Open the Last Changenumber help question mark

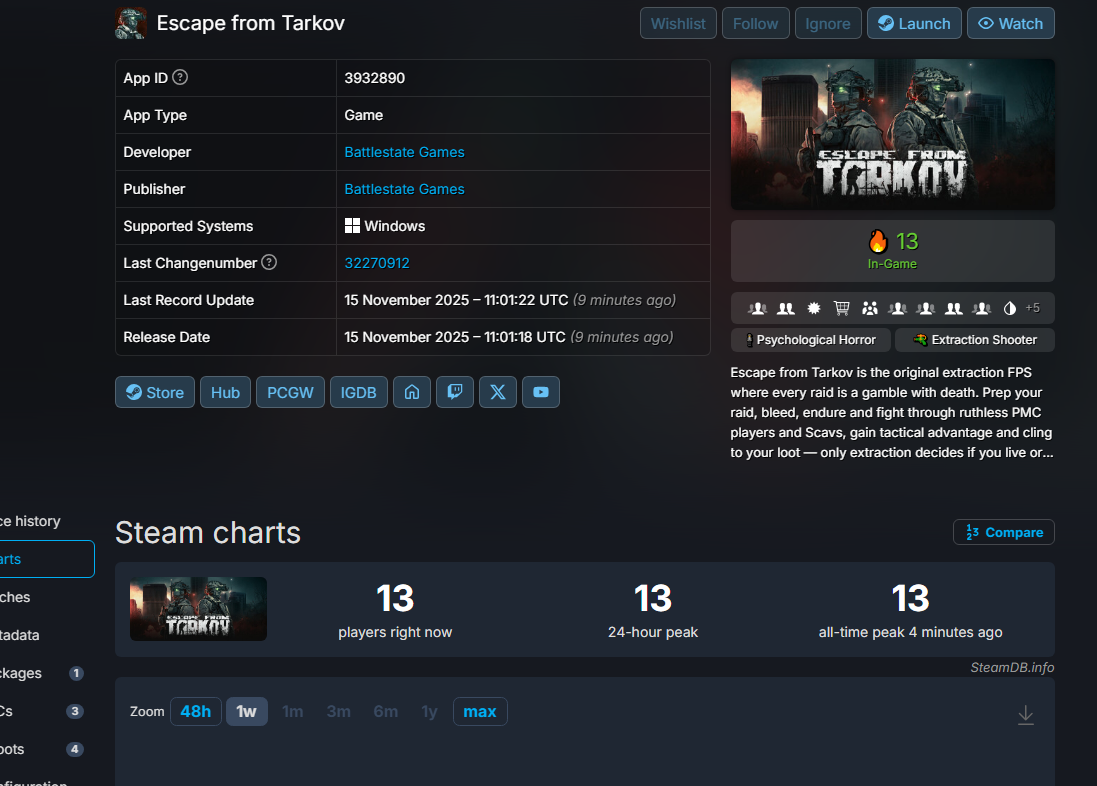point(269,262)
